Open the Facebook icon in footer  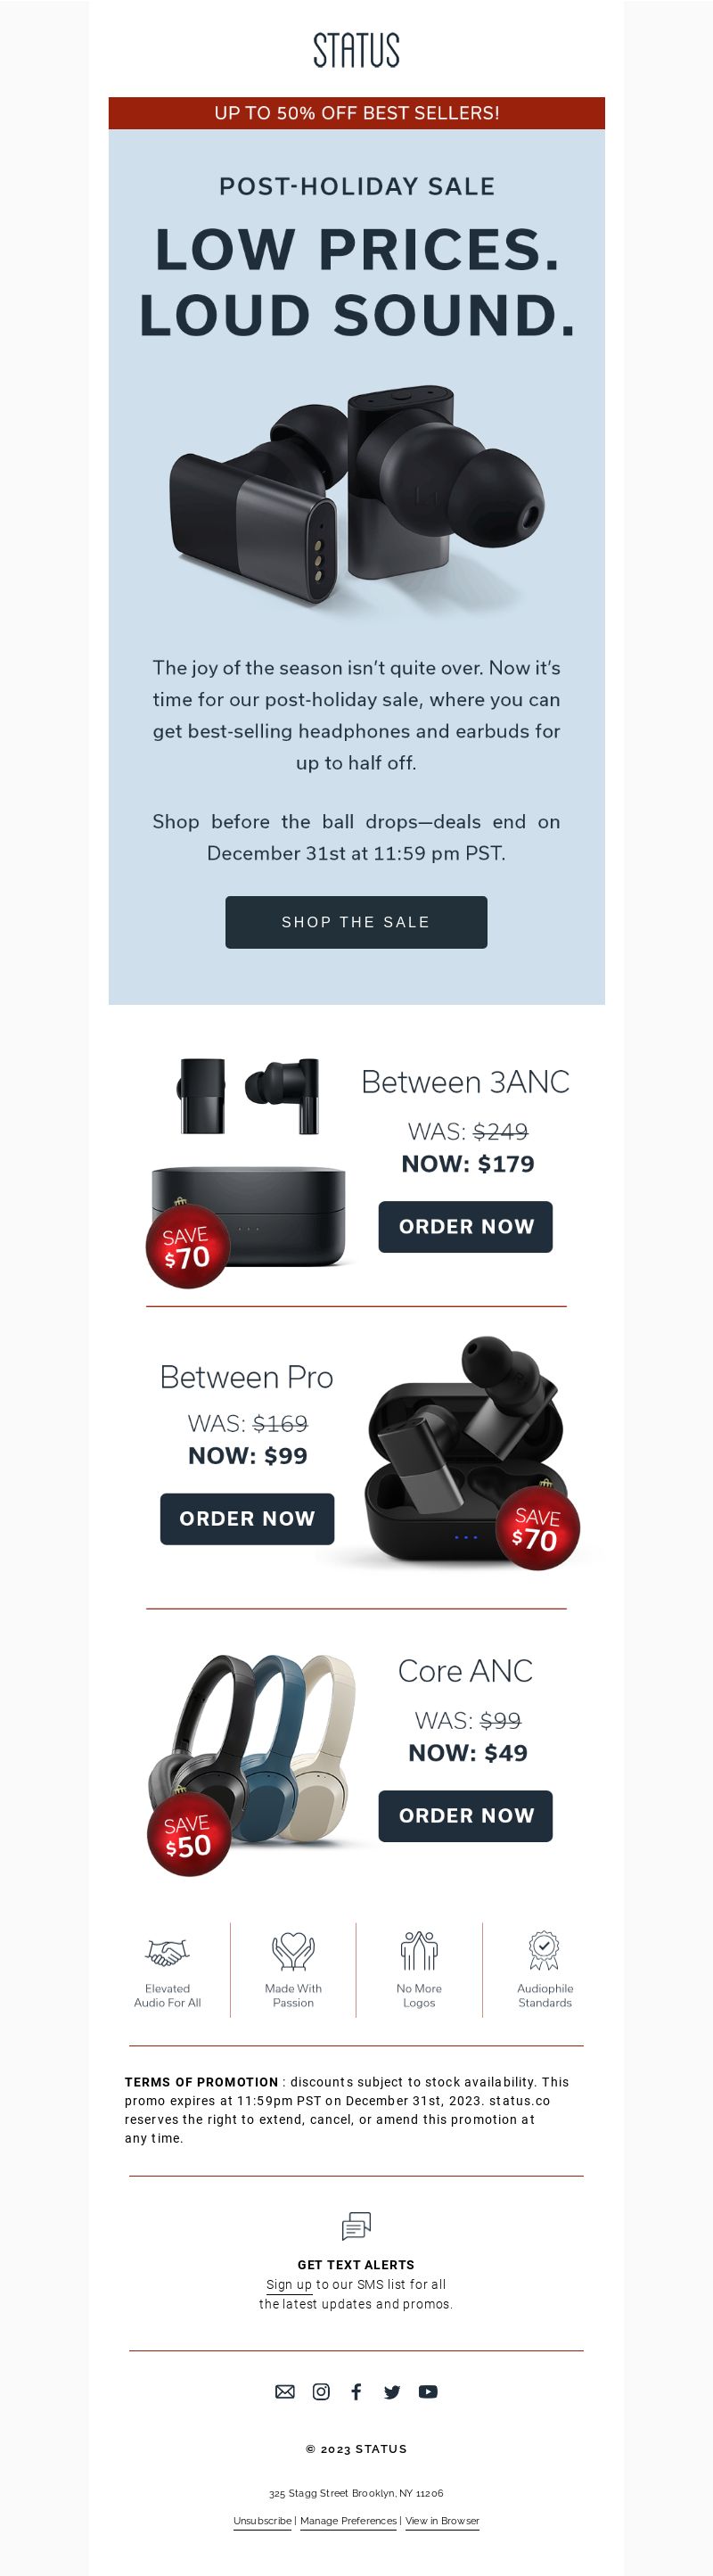pyautogui.click(x=356, y=2391)
